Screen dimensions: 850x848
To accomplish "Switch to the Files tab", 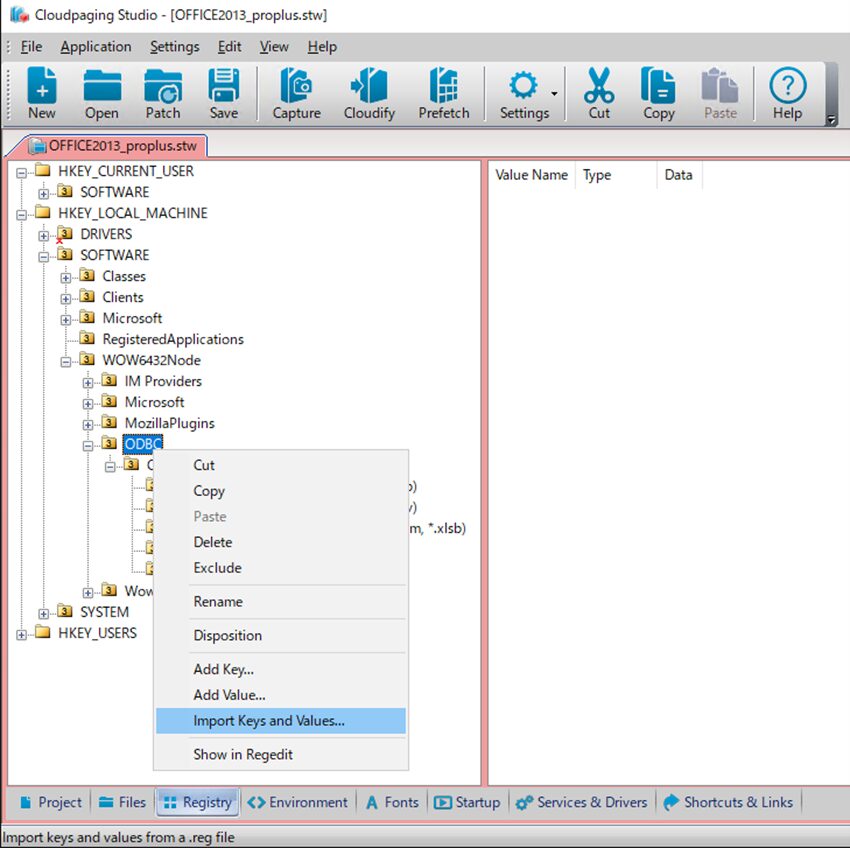I will [122, 802].
